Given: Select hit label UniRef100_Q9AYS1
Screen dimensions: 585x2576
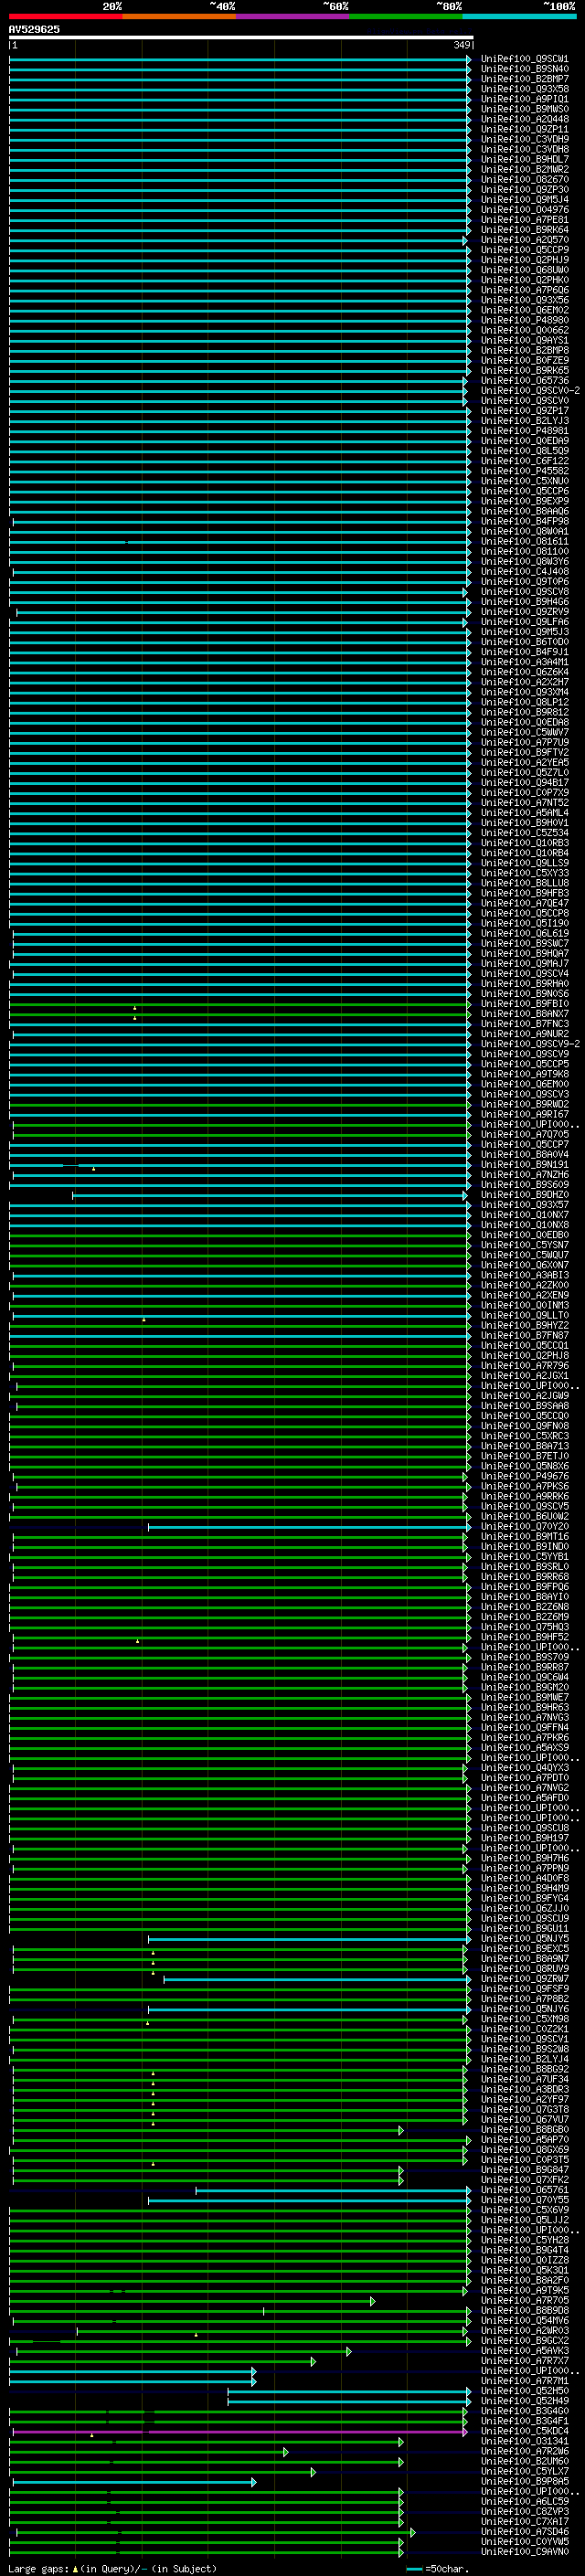Looking at the screenshot, I should pyautogui.click(x=525, y=340).
